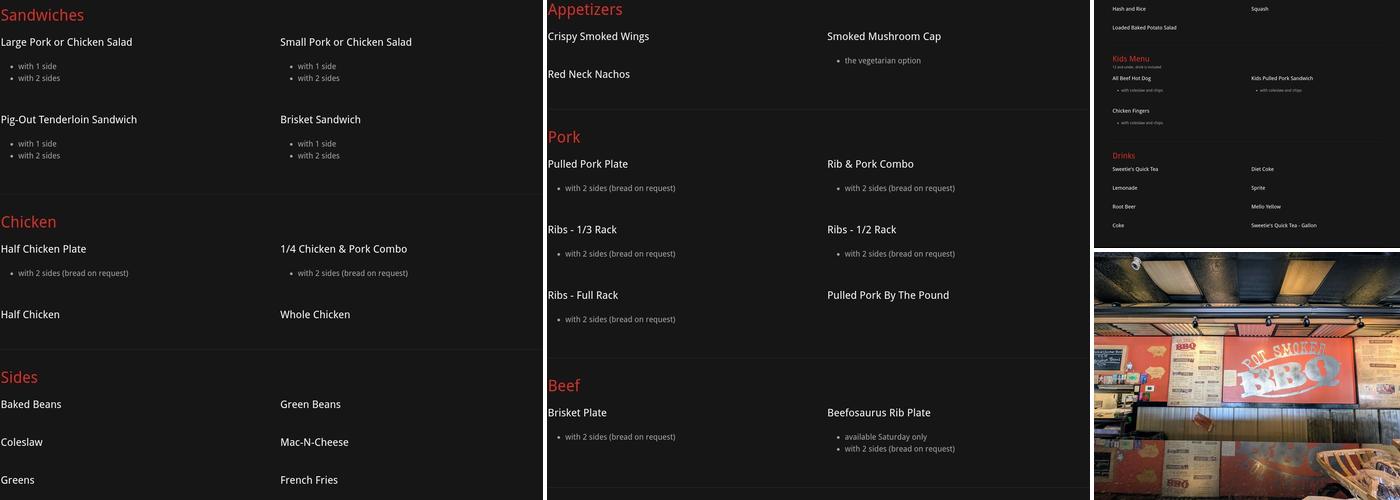The image size is (1400, 500).
Task: Choose the French Fries side
Action: [x=309, y=480]
